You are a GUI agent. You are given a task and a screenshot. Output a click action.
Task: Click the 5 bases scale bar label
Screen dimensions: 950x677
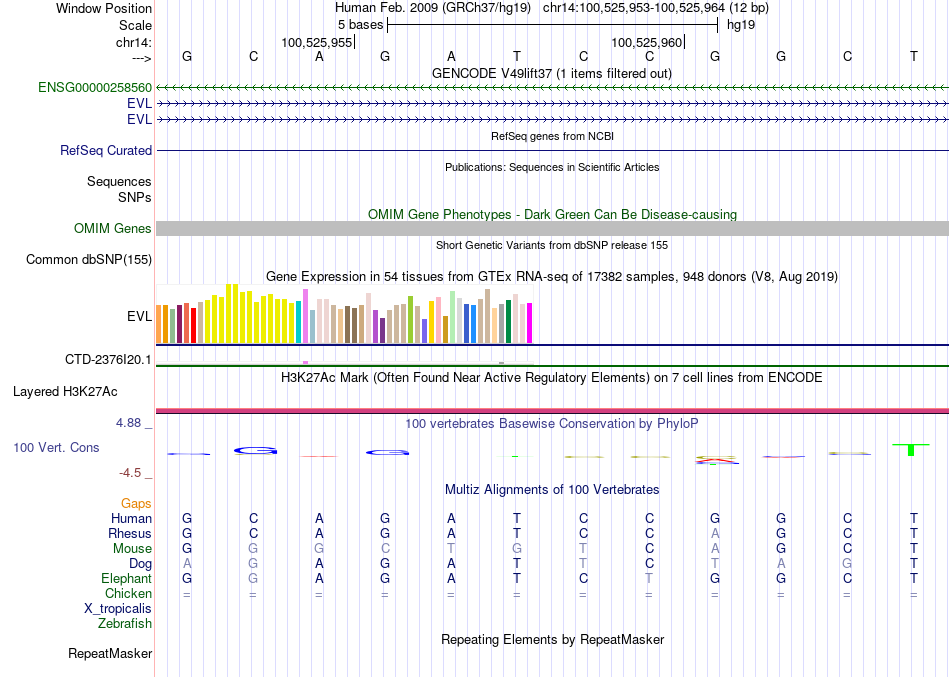point(360,25)
